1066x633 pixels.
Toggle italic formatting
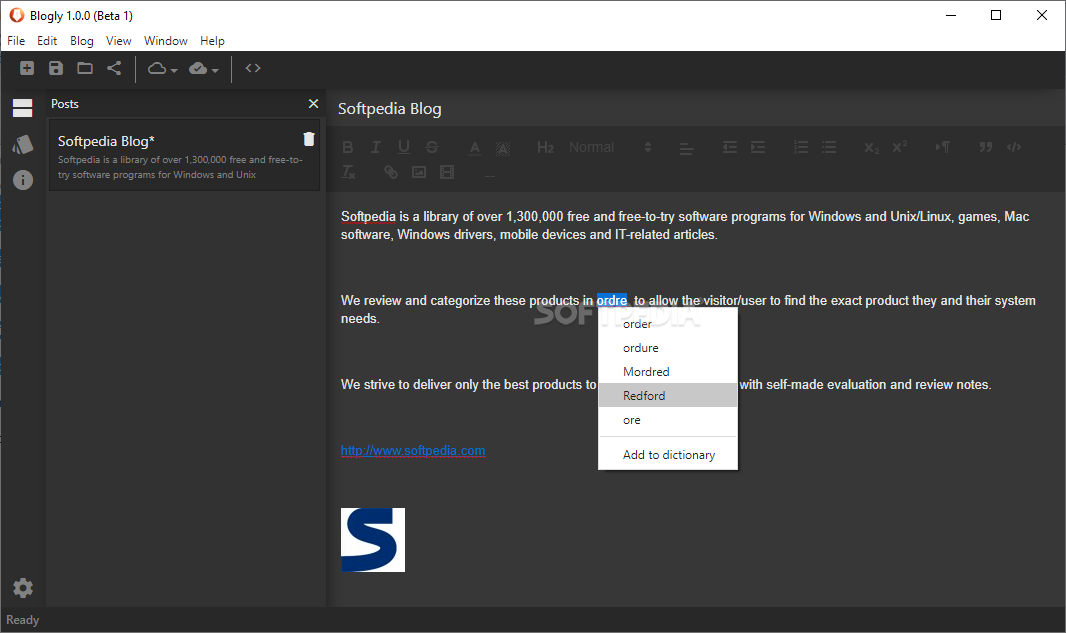coord(375,147)
